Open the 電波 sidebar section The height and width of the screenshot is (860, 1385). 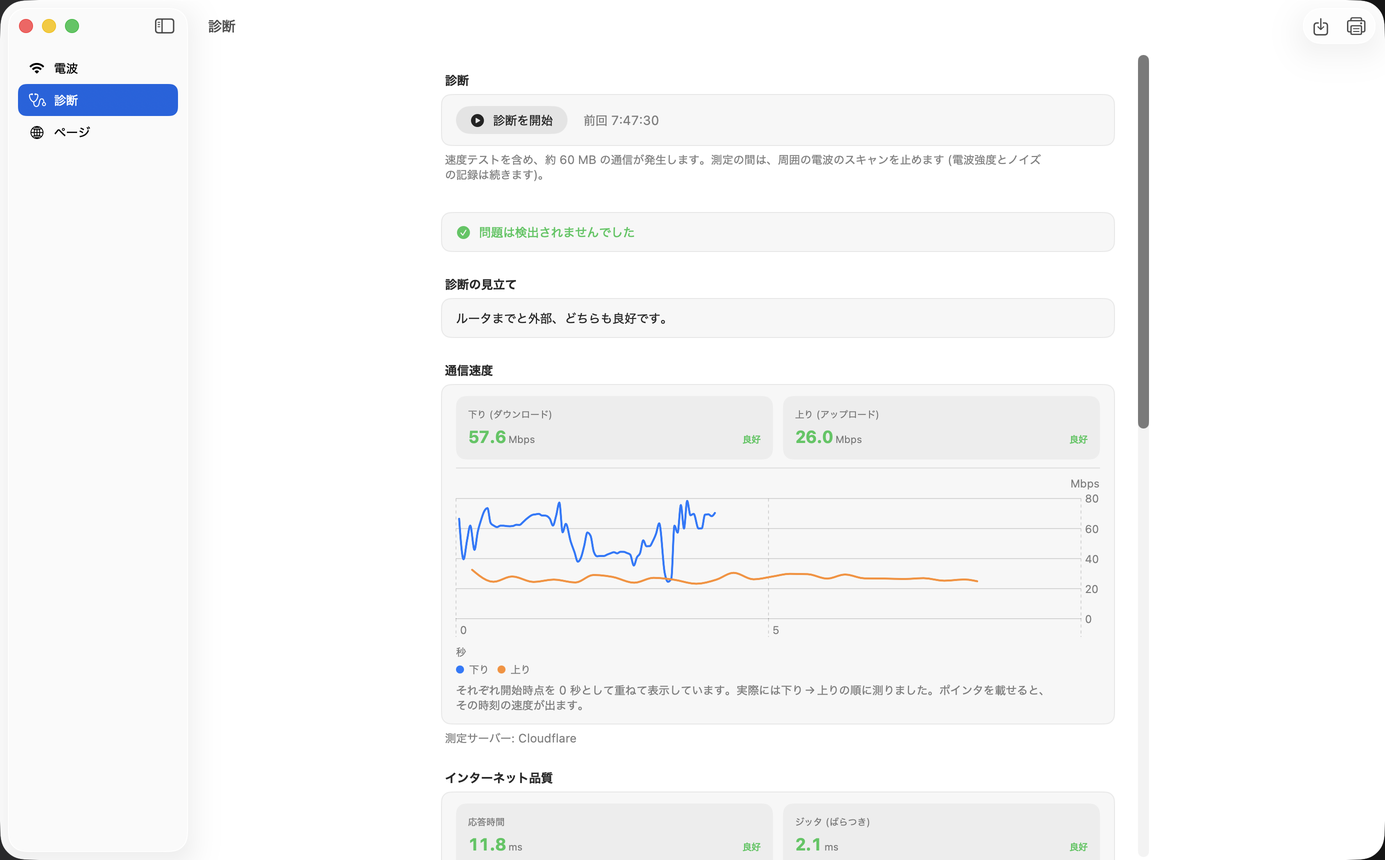point(98,68)
